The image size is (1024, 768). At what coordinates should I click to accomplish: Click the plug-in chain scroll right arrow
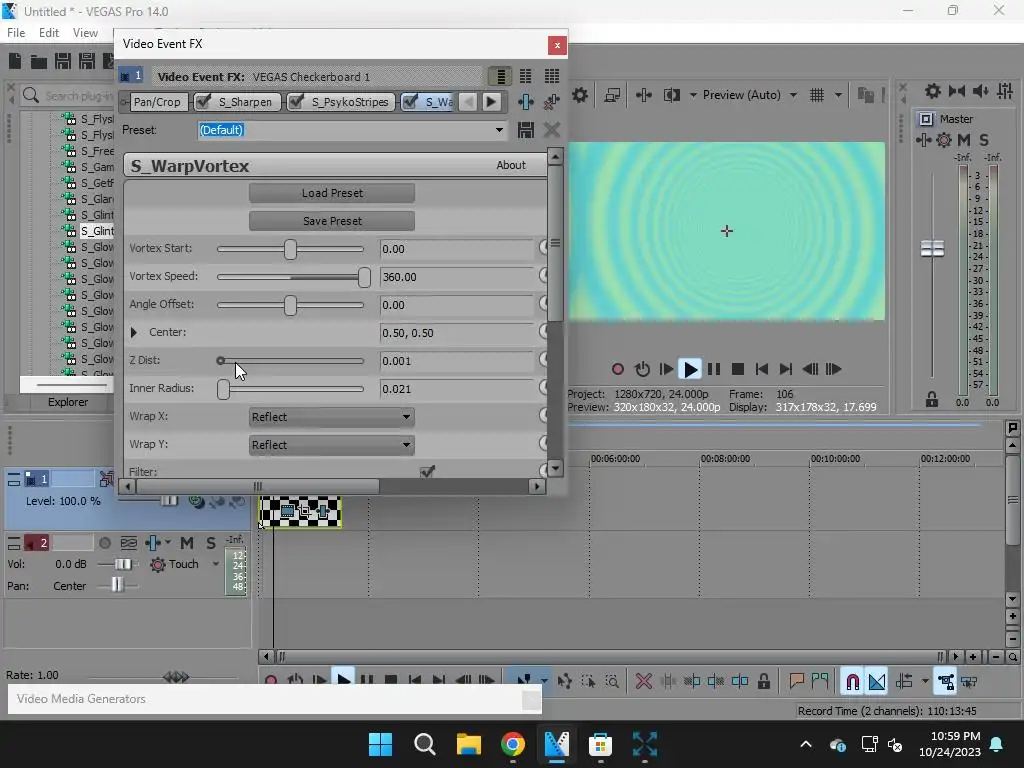click(x=491, y=102)
